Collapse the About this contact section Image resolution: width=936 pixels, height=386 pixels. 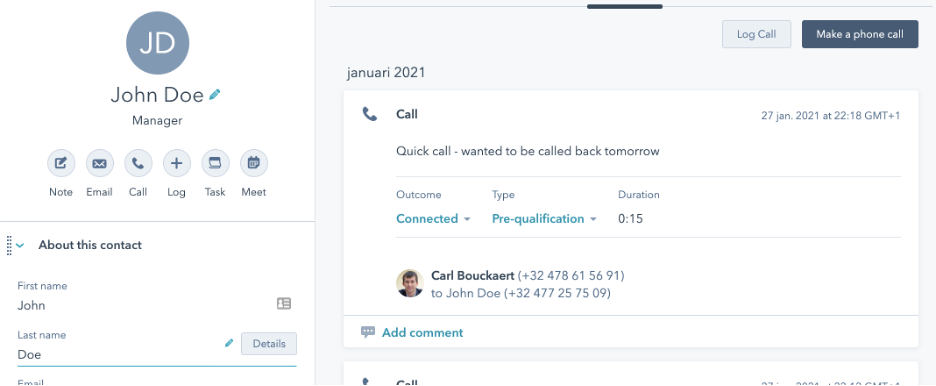(x=20, y=245)
